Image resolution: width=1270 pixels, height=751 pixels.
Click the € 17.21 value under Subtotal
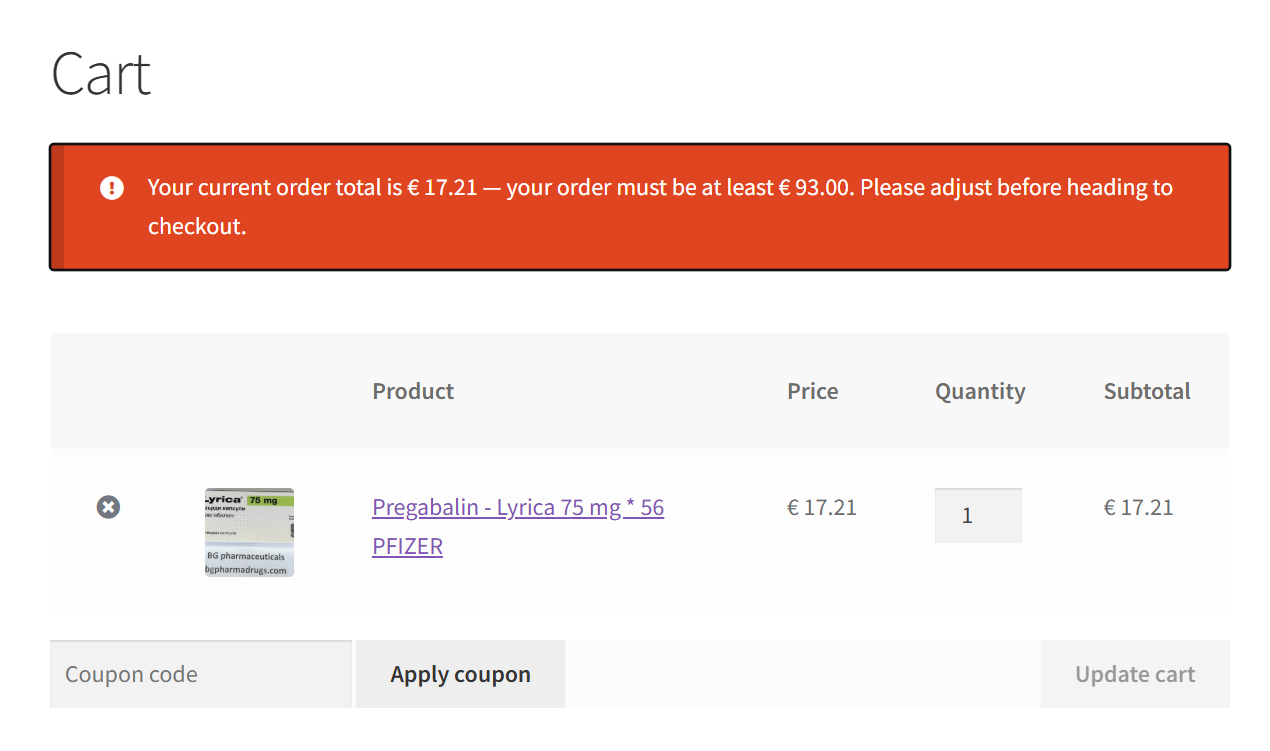pos(1138,507)
